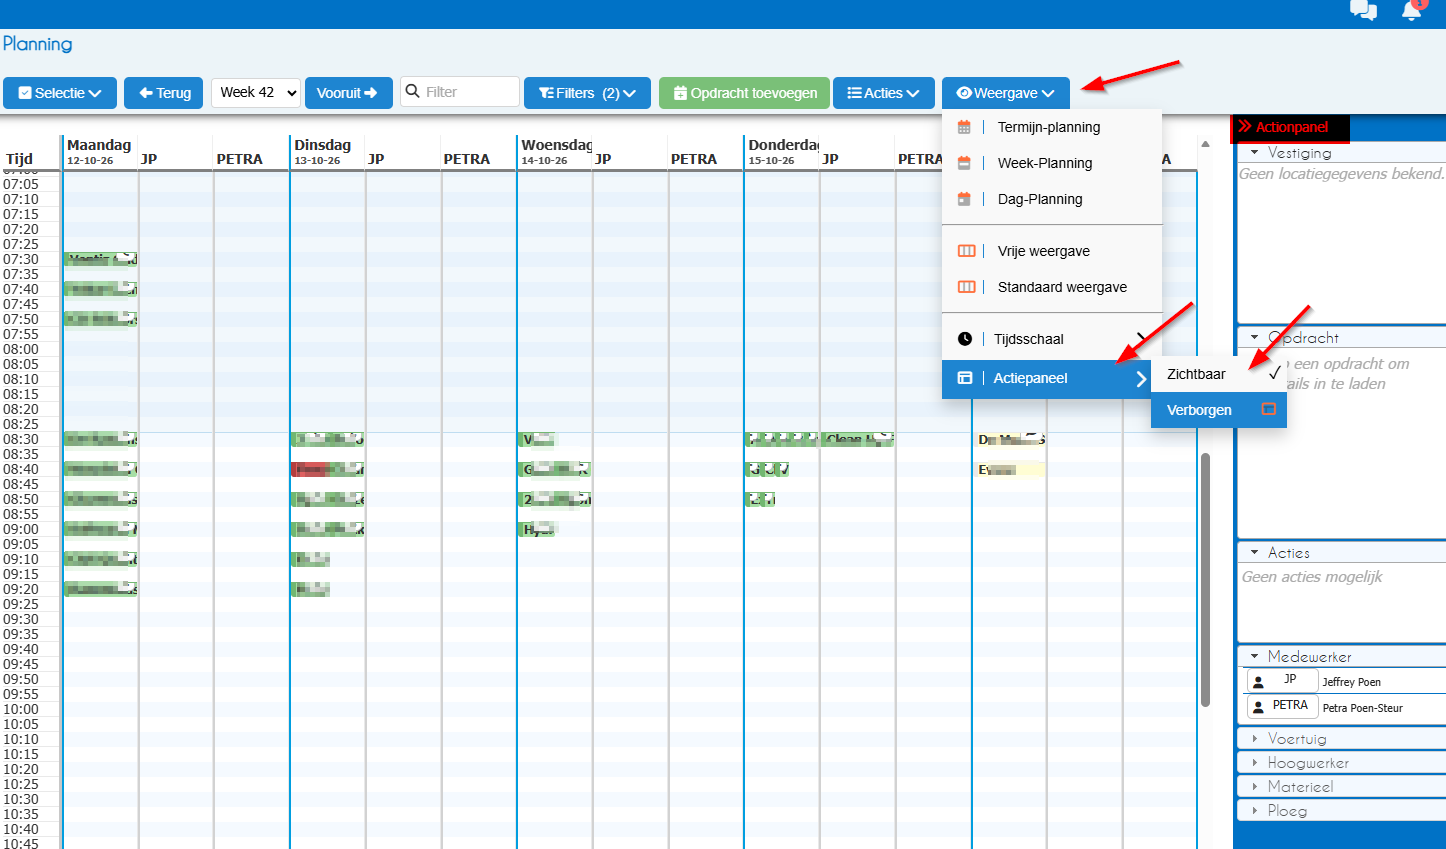Click the calendar icon beside Dag-Planning
The image size is (1446, 849).
tap(964, 199)
